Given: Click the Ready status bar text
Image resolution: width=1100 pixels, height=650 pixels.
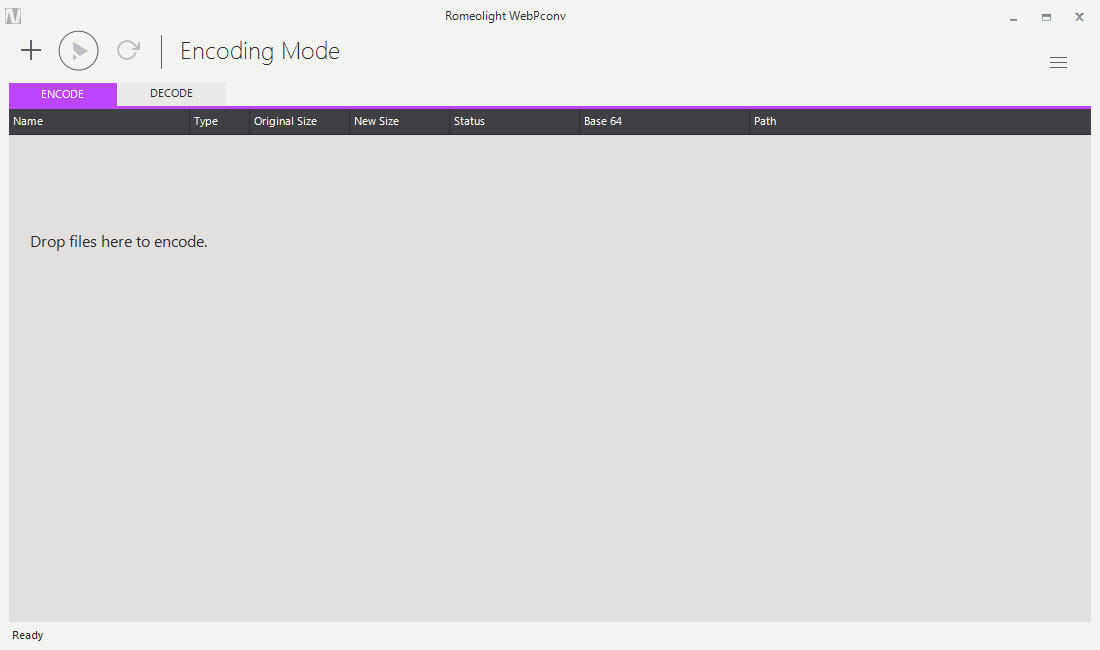Looking at the screenshot, I should tap(27, 635).
